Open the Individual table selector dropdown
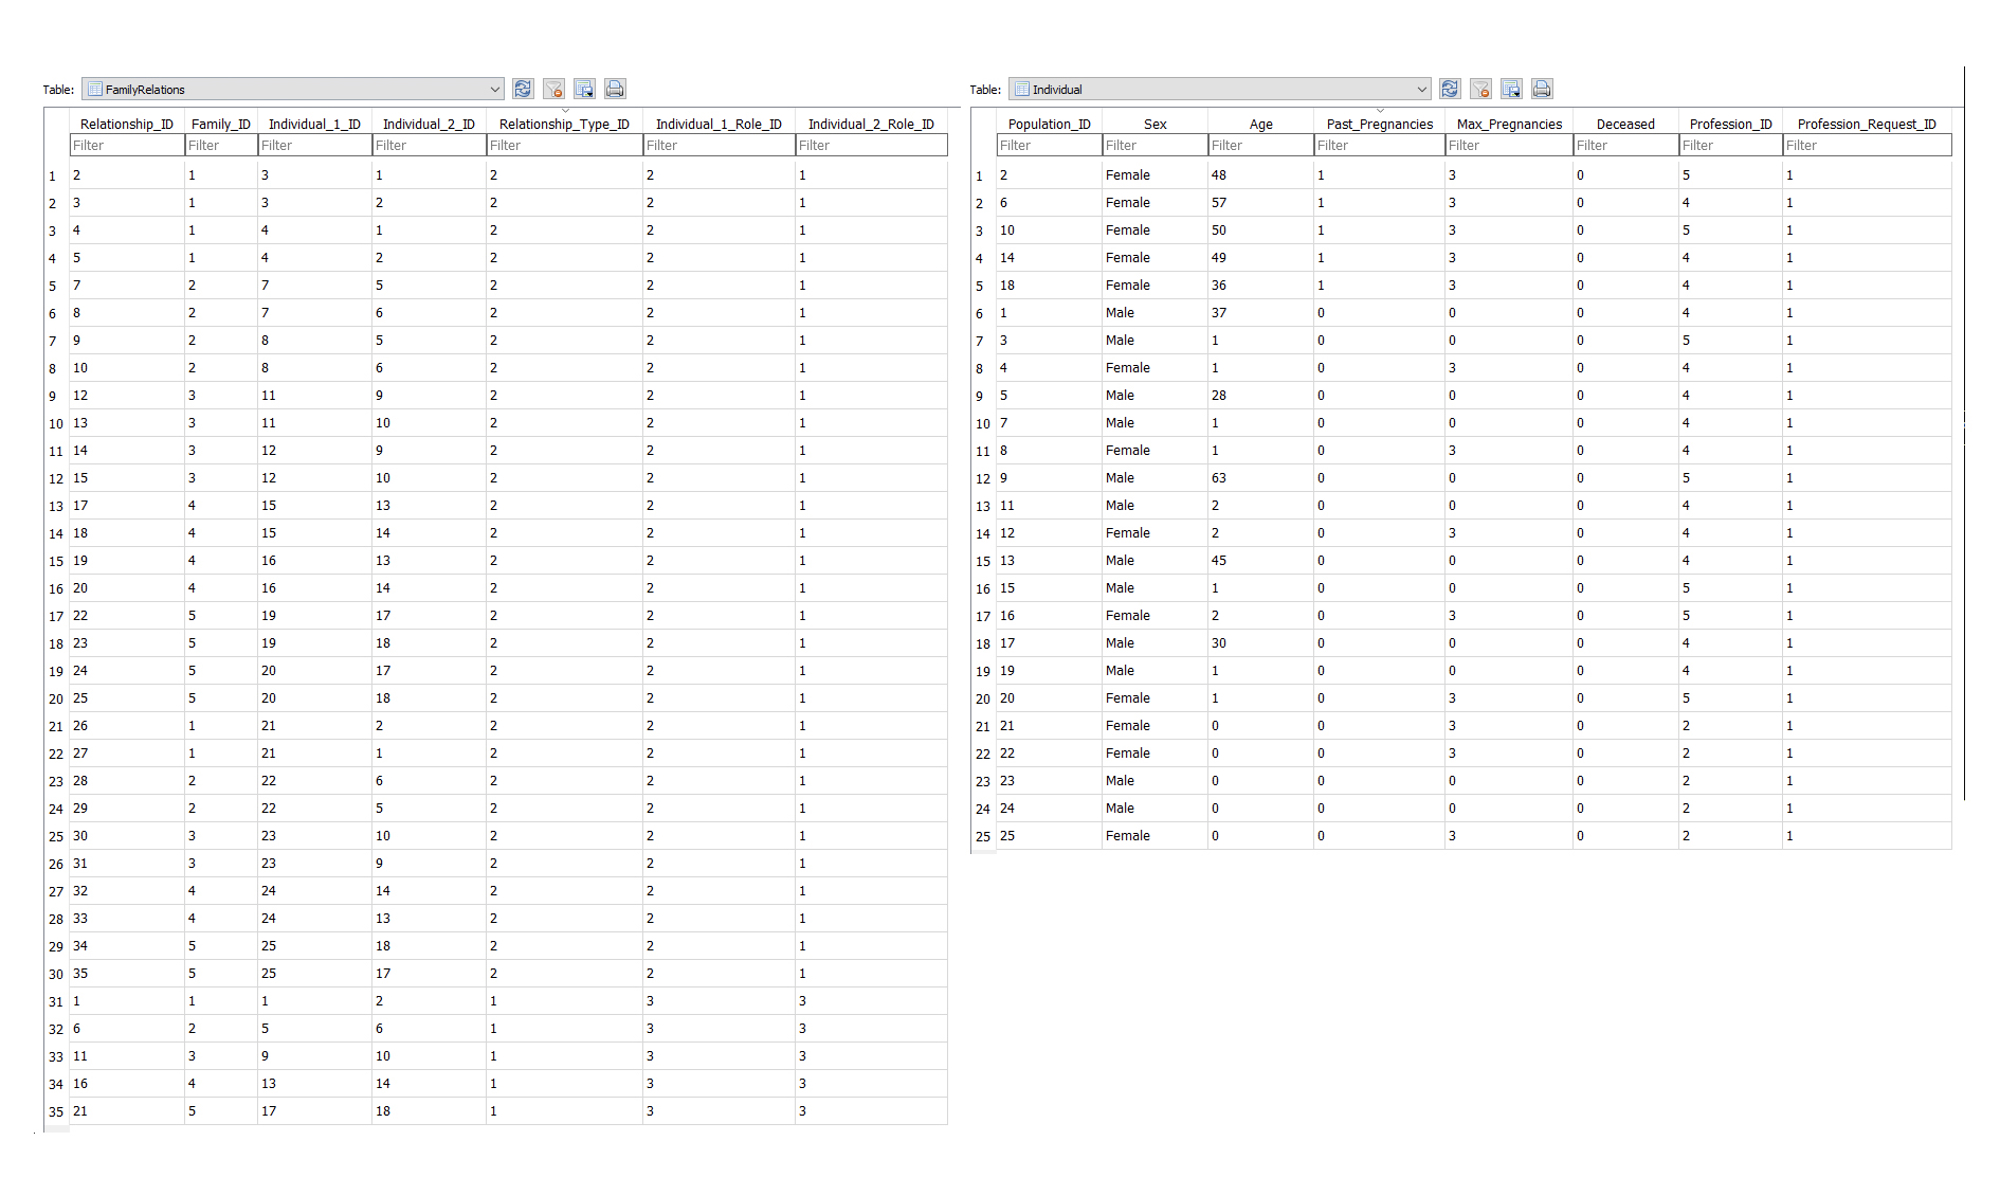The width and height of the screenshot is (2000, 1200). [1220, 89]
